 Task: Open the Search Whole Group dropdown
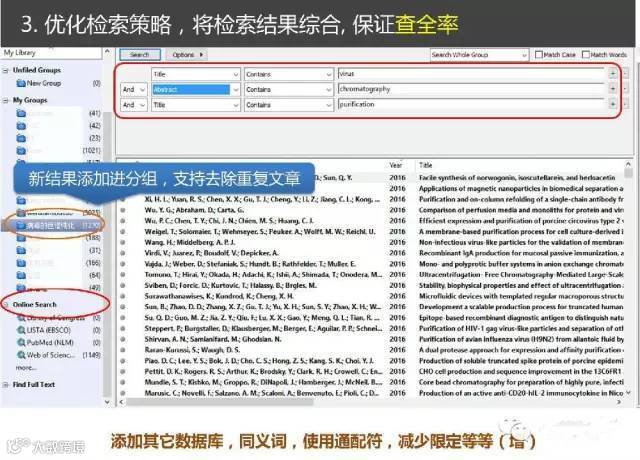(x=480, y=55)
